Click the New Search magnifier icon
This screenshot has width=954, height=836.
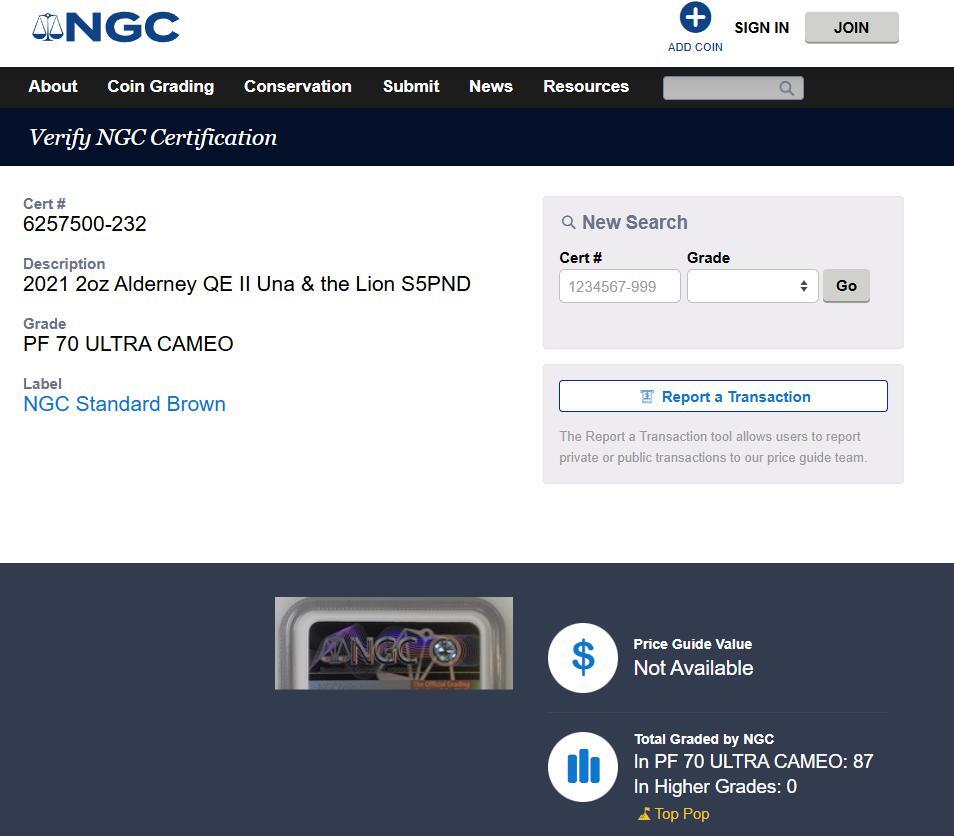568,223
